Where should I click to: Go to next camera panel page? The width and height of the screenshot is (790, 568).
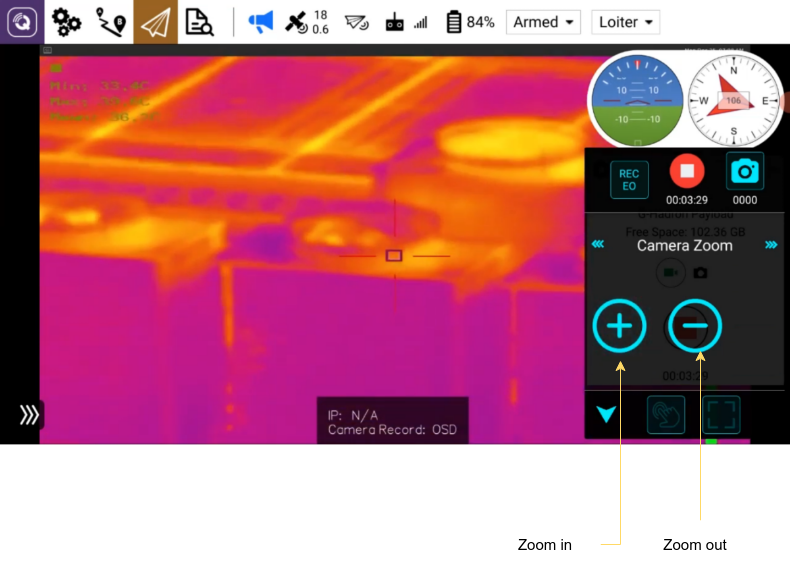point(771,245)
